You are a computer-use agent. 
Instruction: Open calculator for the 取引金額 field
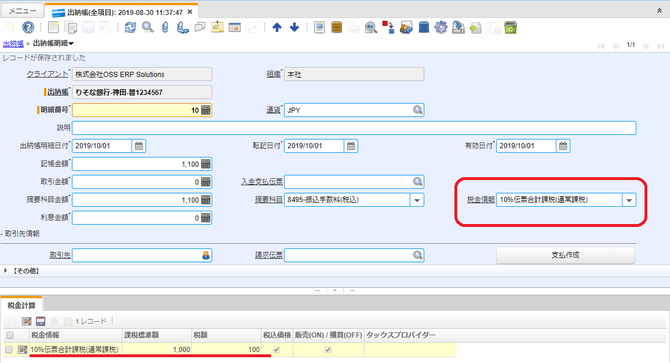(206, 182)
